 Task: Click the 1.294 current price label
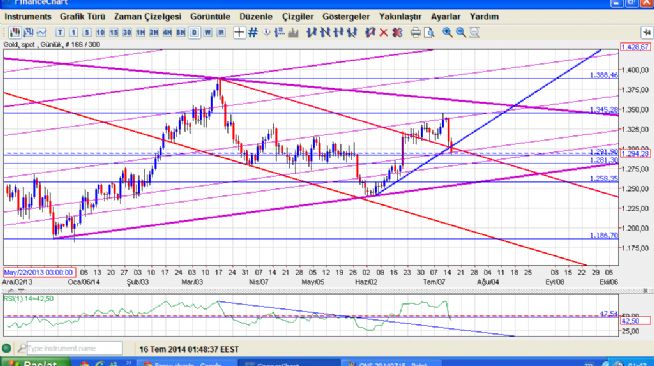[x=635, y=154]
